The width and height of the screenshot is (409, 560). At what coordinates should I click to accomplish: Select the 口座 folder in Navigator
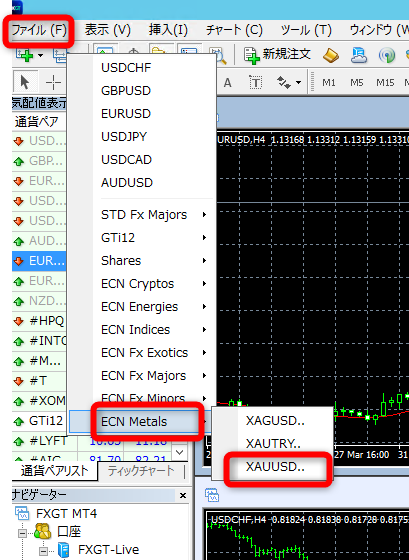pos(69,532)
